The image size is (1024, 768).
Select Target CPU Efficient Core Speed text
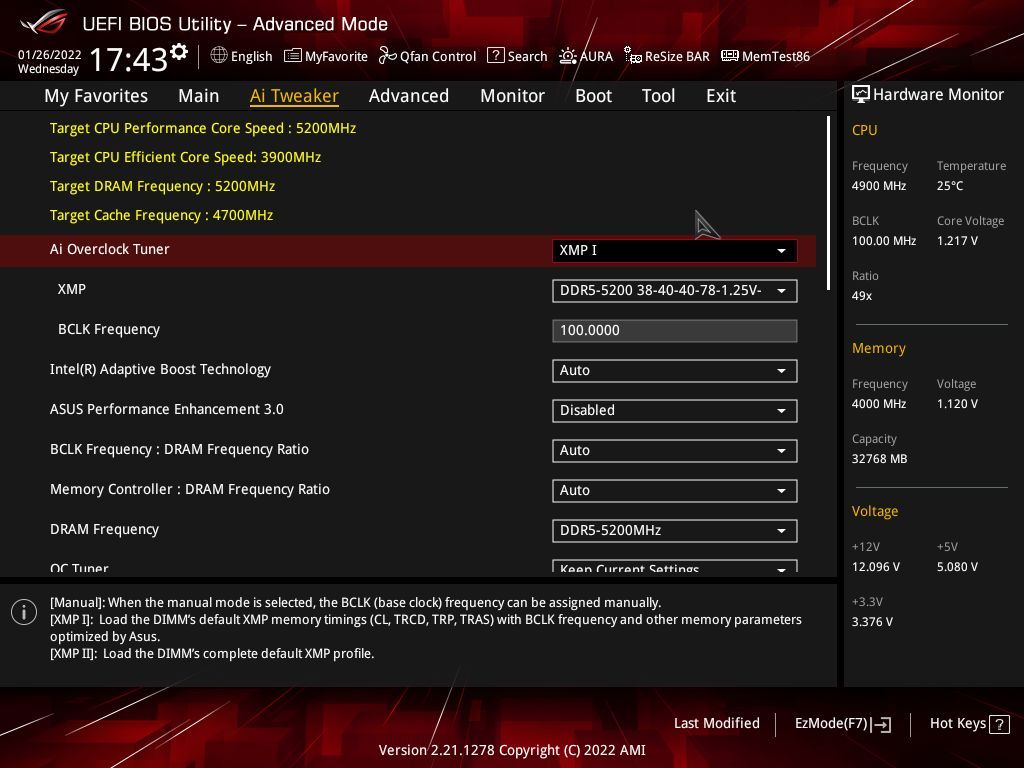185,157
